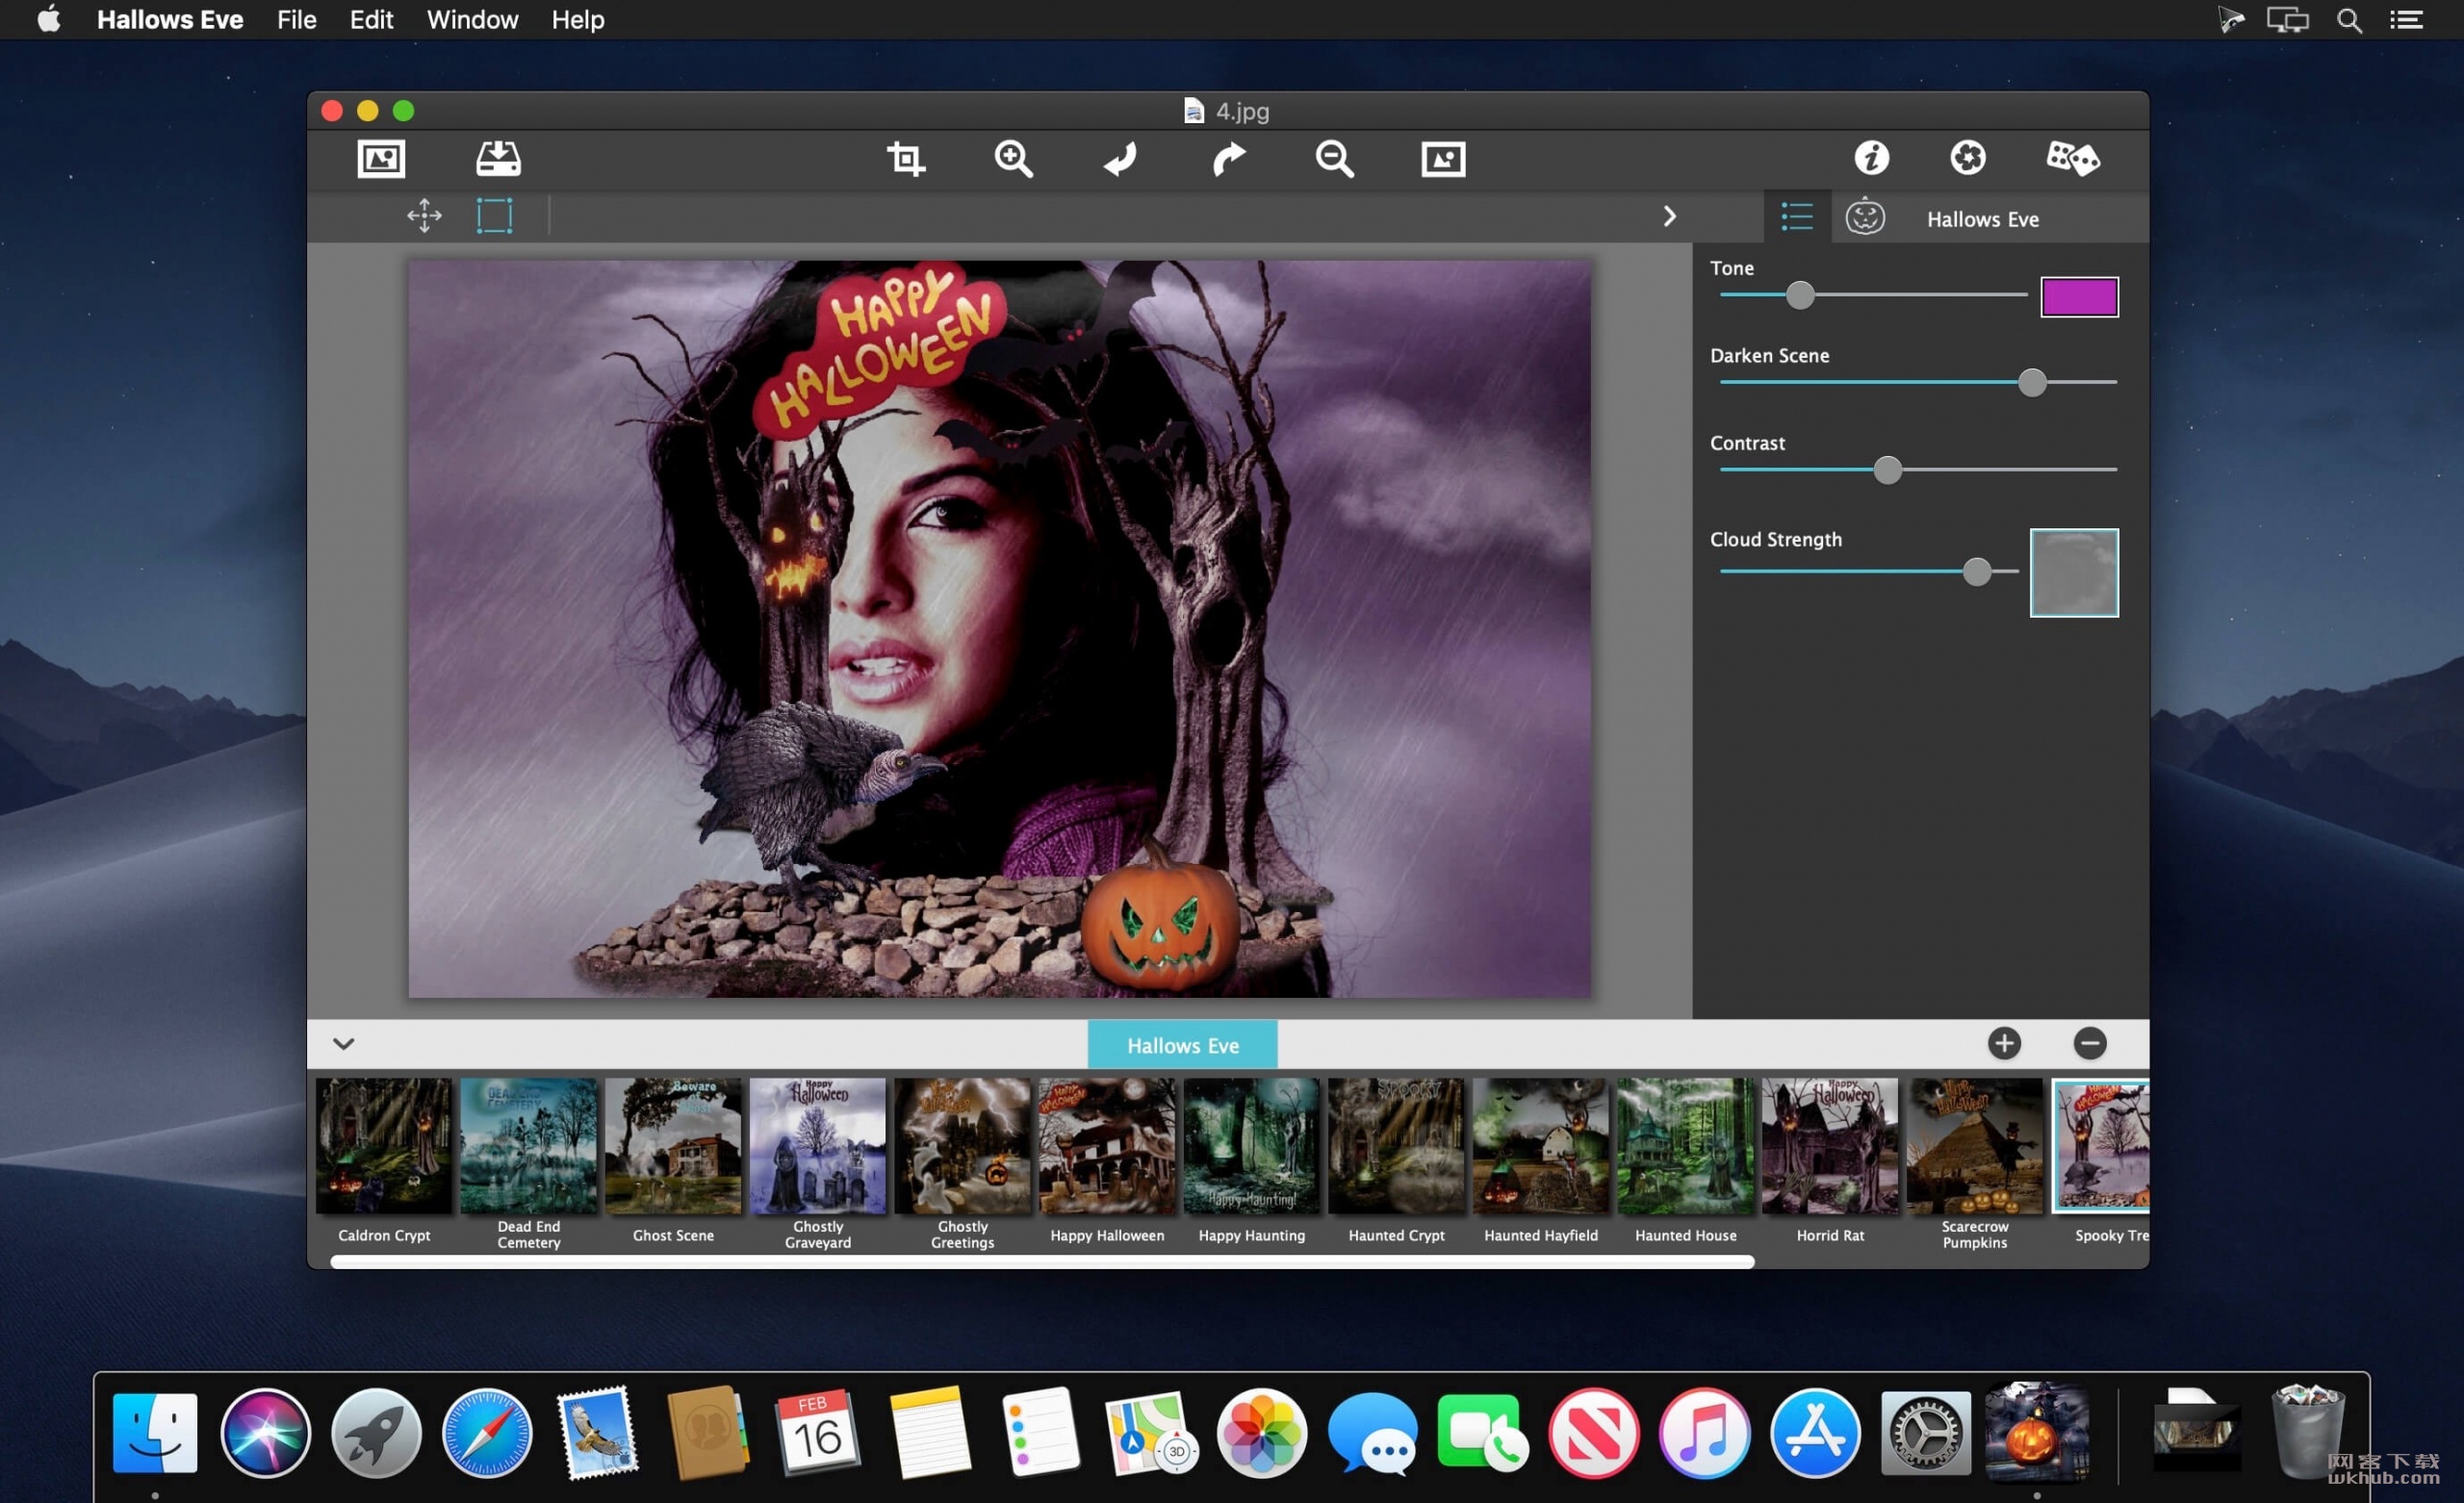Adjust the Contrast slider
Screen dimensions: 2464x1503
click(1887, 470)
